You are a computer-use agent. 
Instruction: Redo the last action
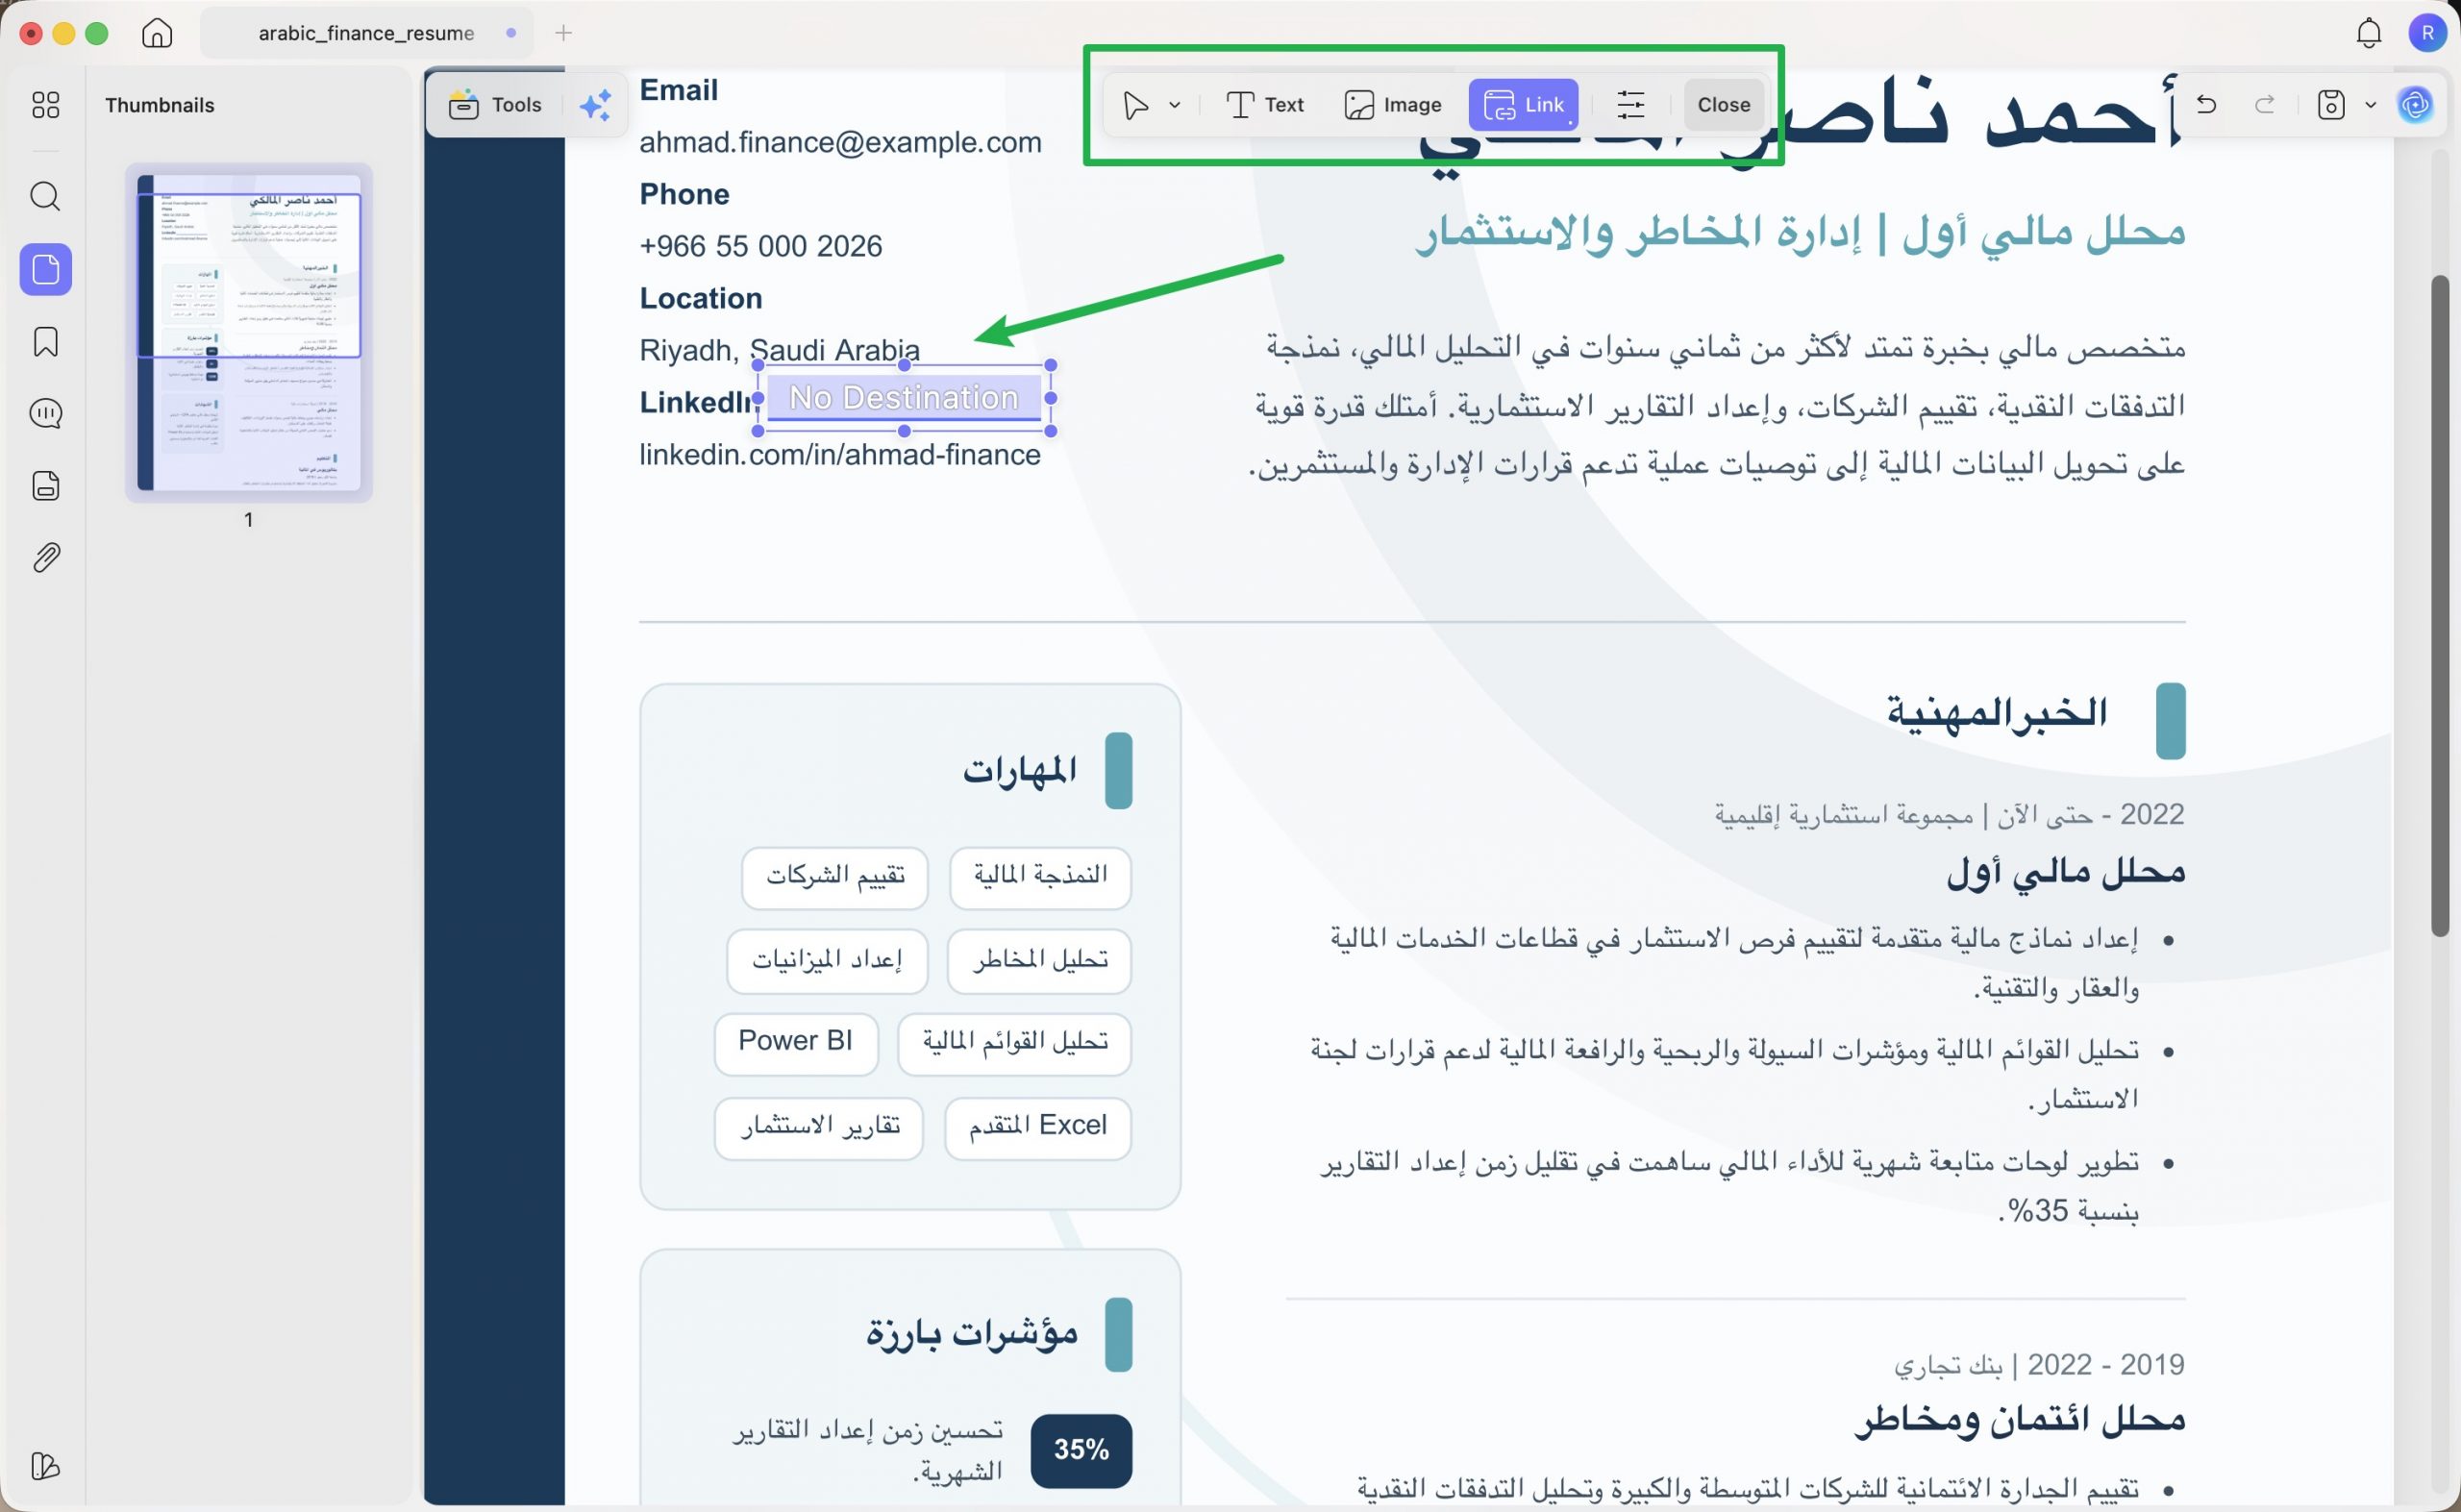click(2265, 105)
